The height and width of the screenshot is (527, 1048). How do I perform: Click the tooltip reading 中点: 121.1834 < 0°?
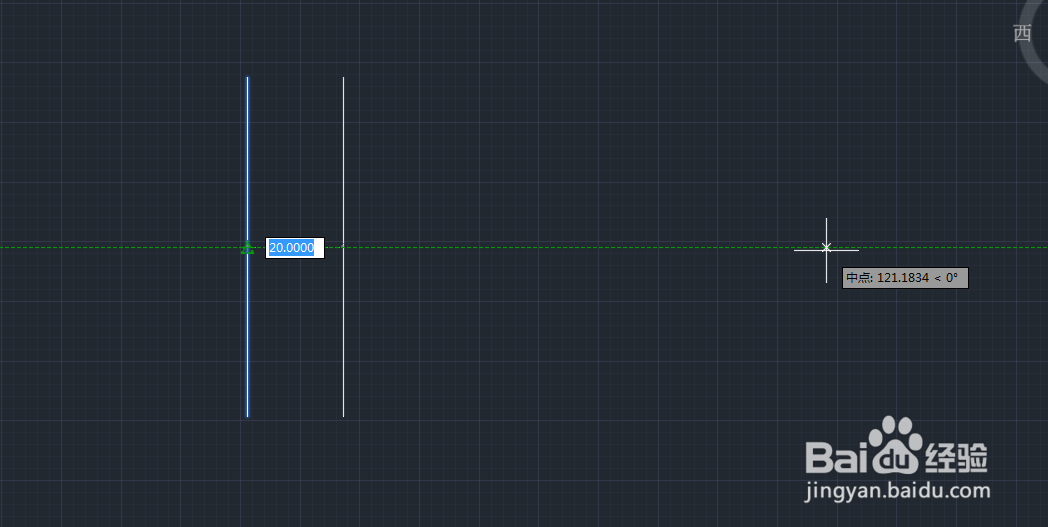[905, 278]
